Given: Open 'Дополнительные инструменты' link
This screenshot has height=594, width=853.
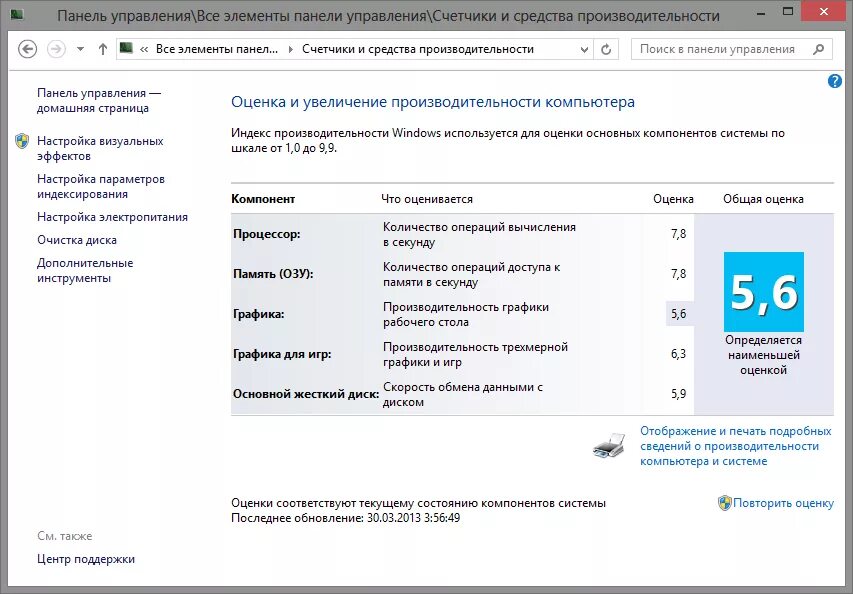Looking at the screenshot, I should [85, 270].
